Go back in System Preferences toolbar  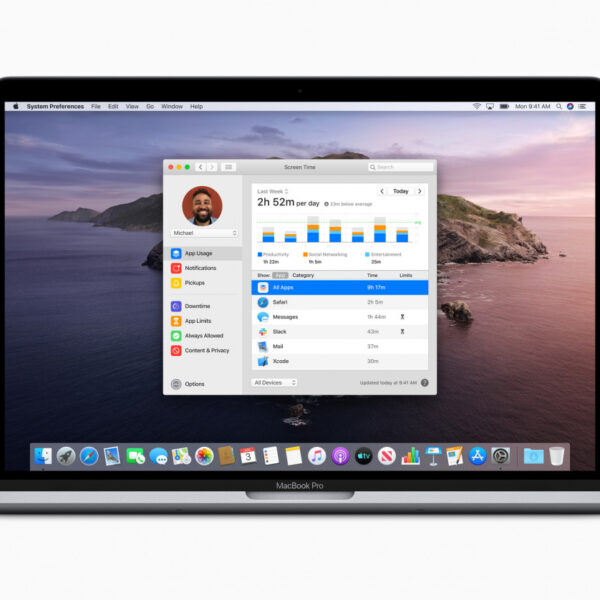tap(201, 167)
